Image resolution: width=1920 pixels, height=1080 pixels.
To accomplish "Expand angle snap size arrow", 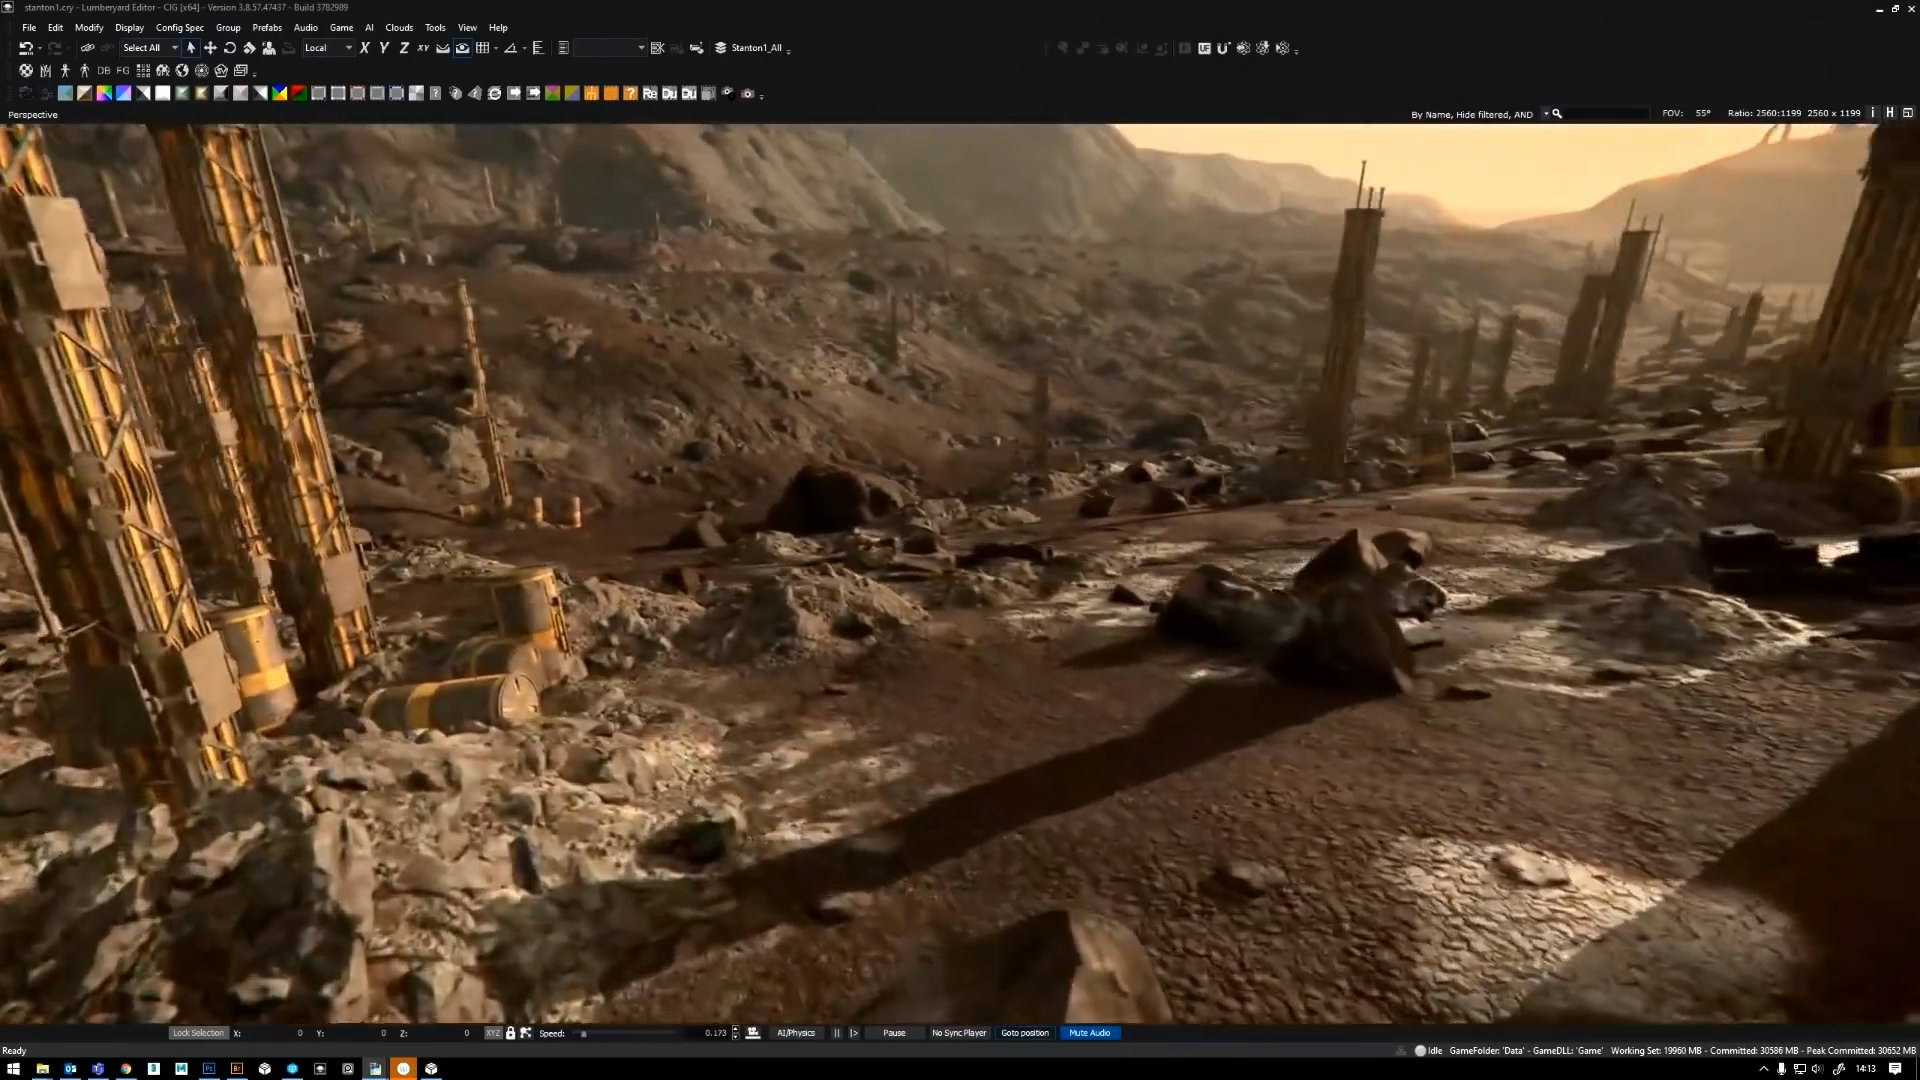I will (x=524, y=48).
